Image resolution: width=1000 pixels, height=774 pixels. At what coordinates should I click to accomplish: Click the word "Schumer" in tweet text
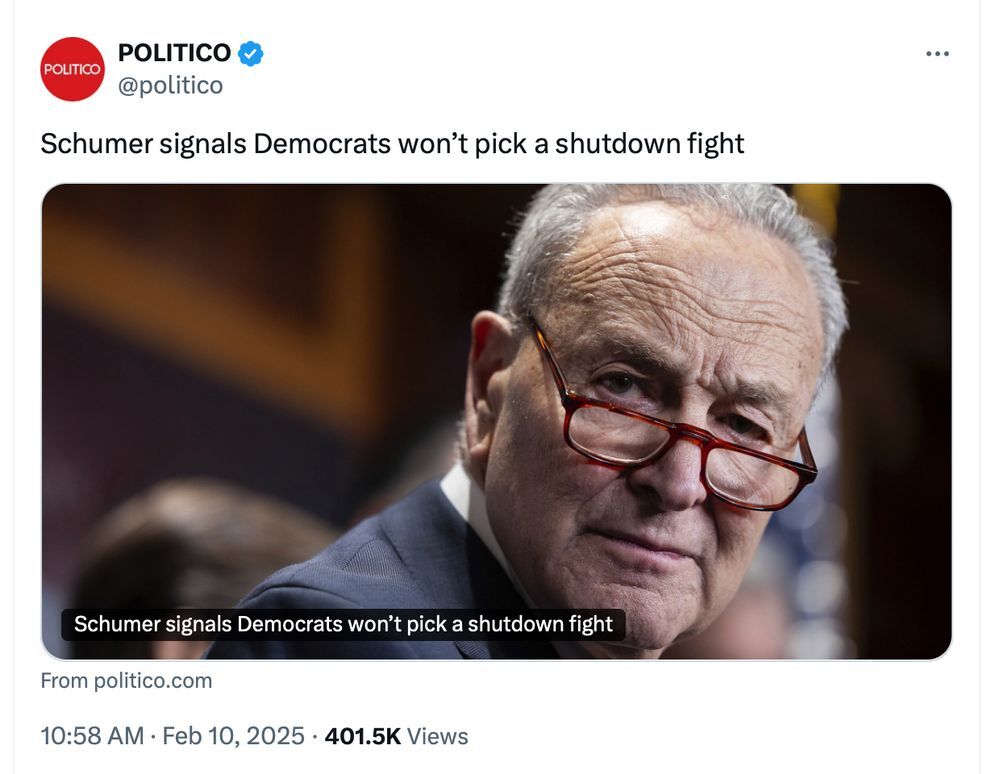click(96, 144)
